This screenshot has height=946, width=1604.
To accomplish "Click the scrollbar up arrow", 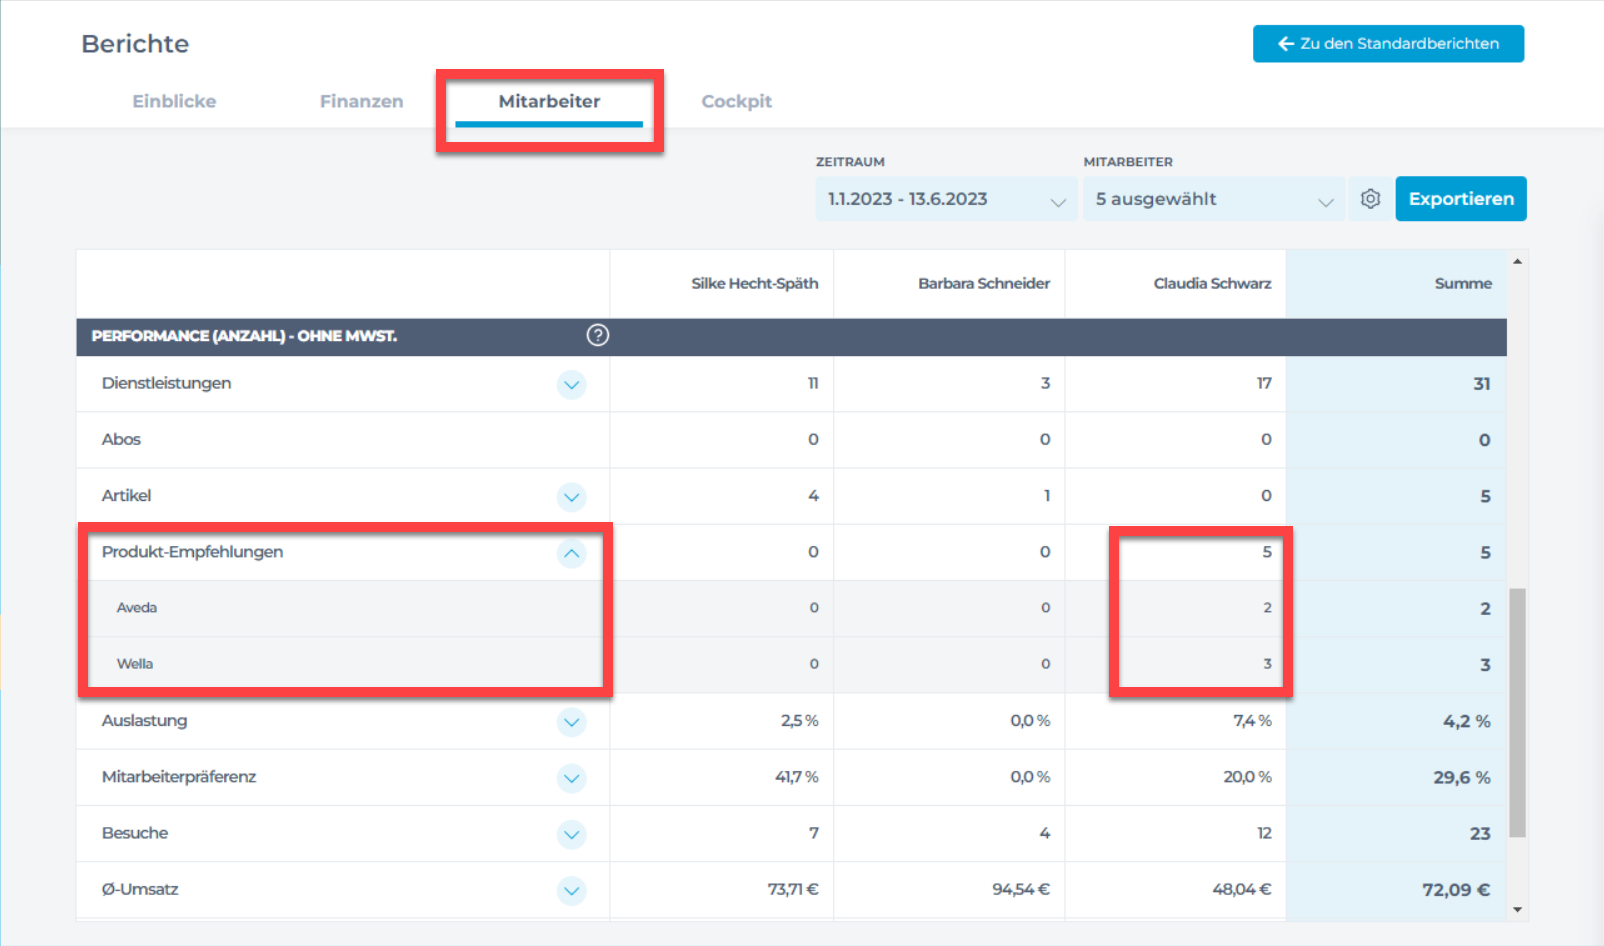I will pos(1517,261).
